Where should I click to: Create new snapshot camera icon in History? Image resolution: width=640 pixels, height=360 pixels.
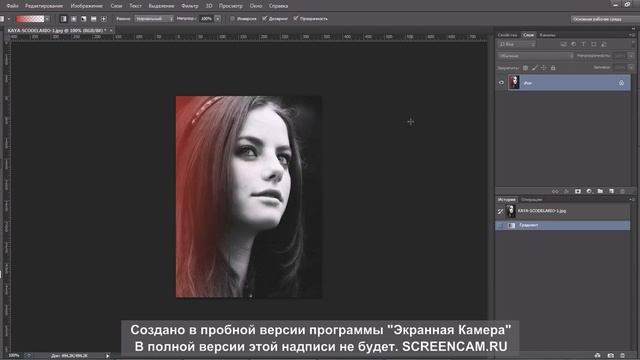pyautogui.click(x=611, y=356)
